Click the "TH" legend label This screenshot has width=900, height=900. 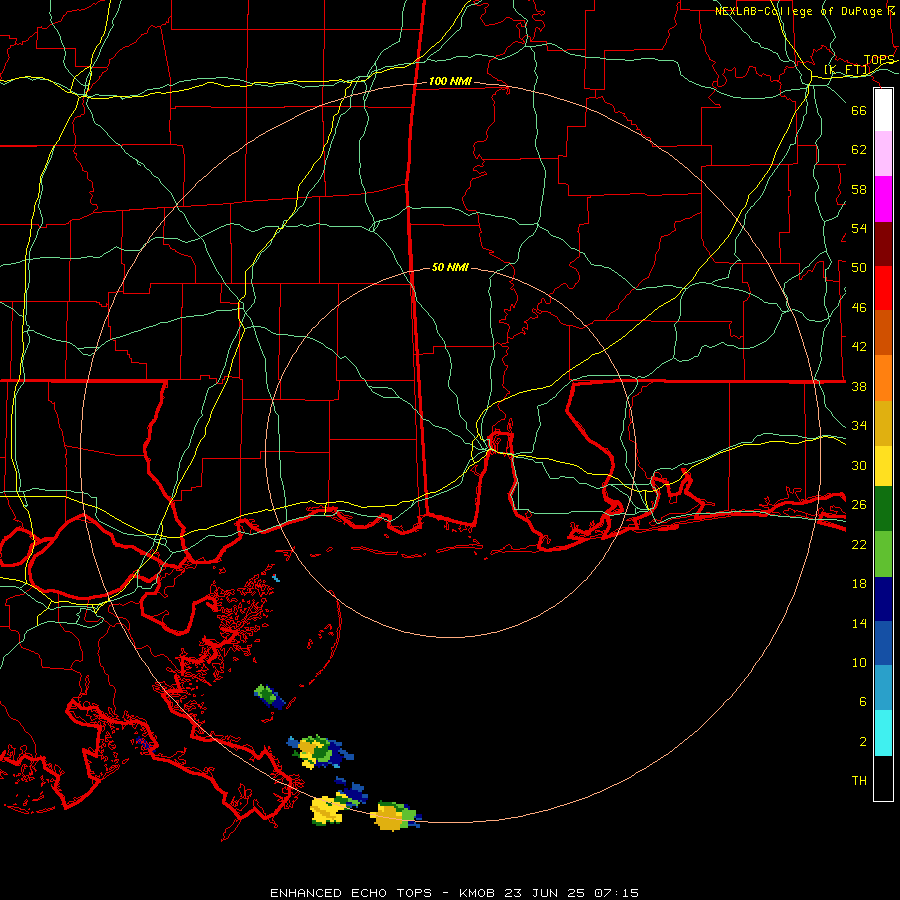[859, 781]
